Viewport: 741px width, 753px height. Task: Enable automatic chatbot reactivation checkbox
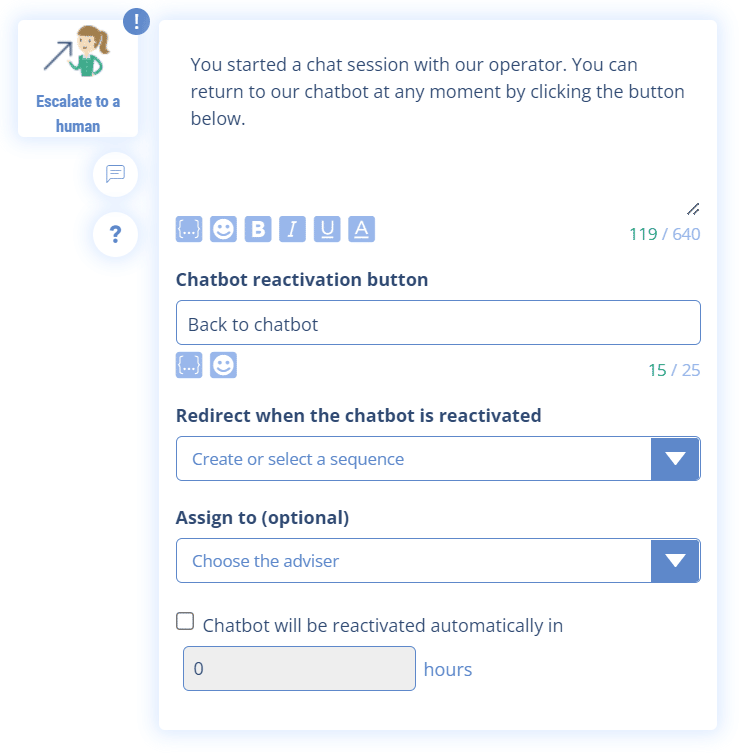coord(185,622)
